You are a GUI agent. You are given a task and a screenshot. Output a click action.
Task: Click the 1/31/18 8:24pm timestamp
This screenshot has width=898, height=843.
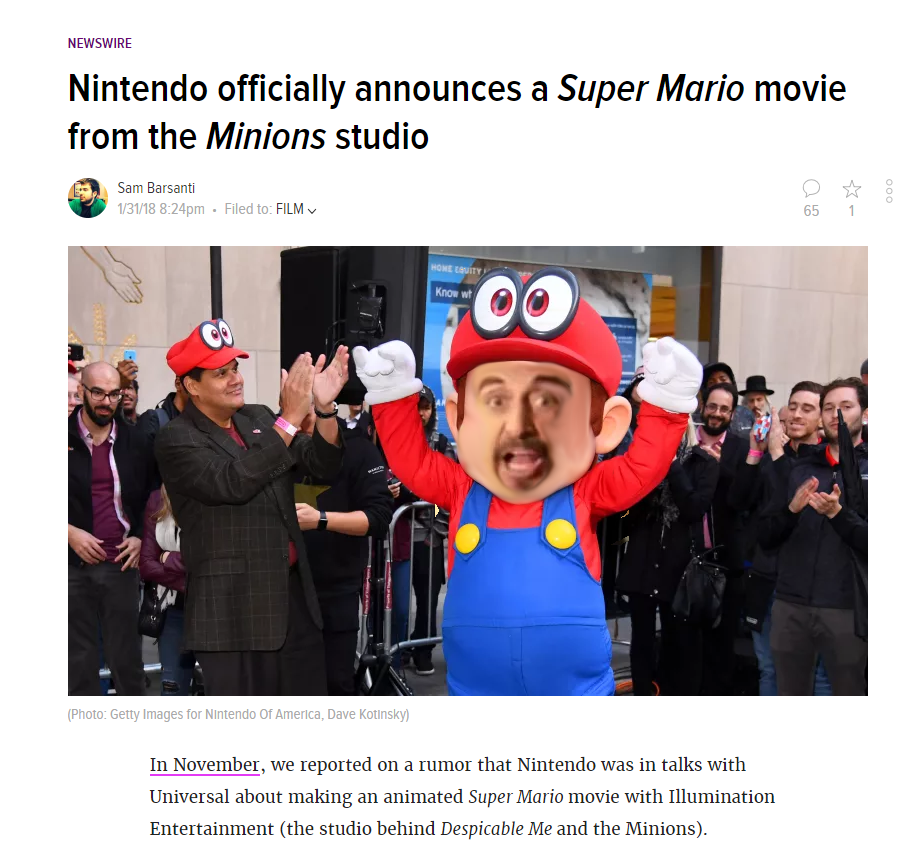coord(161,209)
